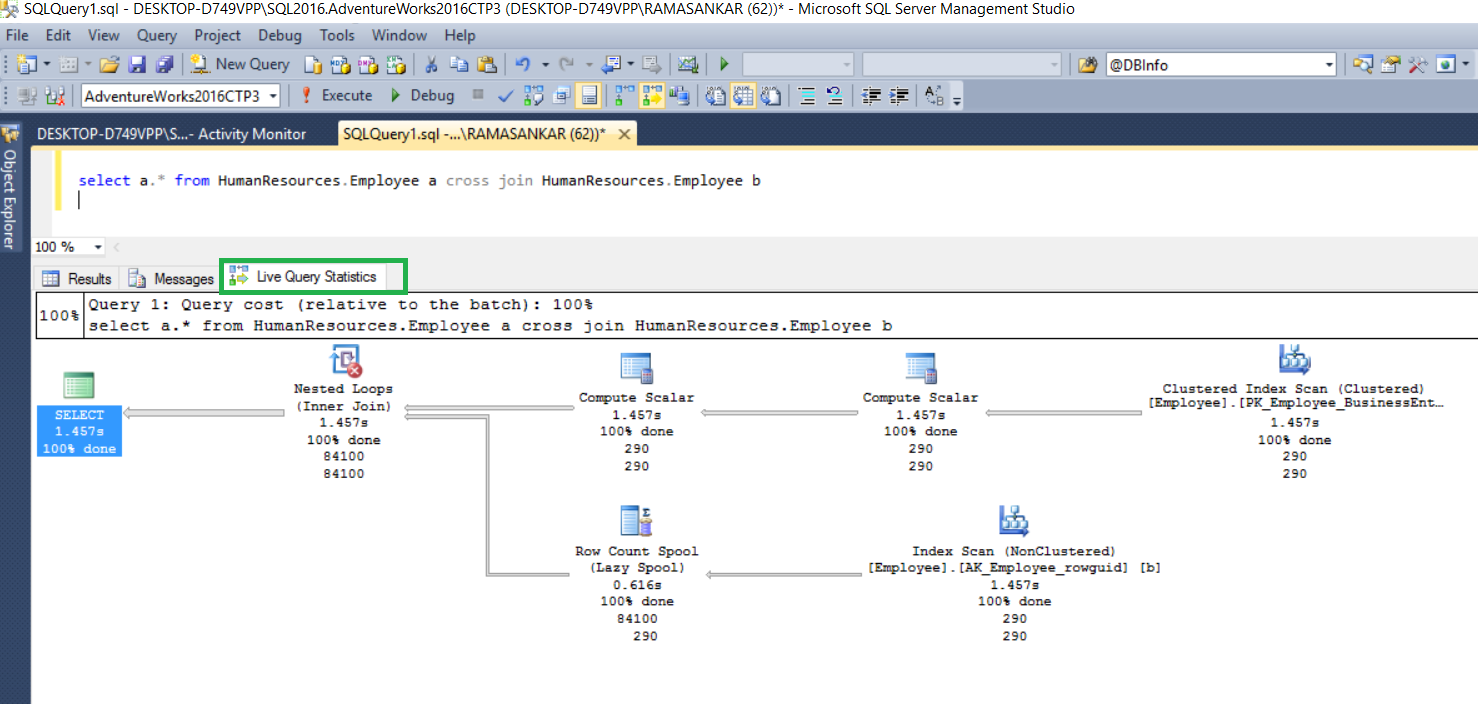Screen dimensions: 1478x704
Task: Close the SQLQuery1.sql tab
Action: 623,134
